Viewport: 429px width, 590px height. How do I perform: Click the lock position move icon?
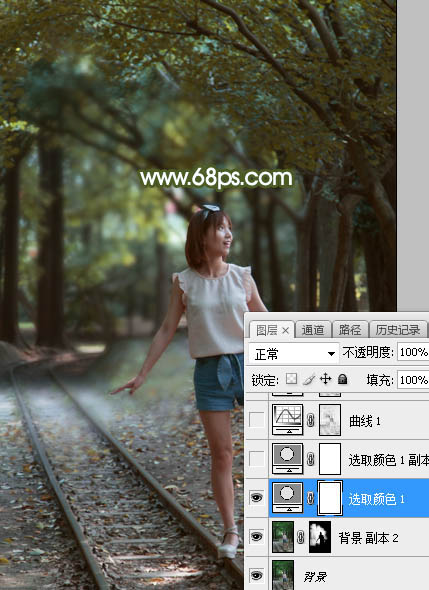325,379
